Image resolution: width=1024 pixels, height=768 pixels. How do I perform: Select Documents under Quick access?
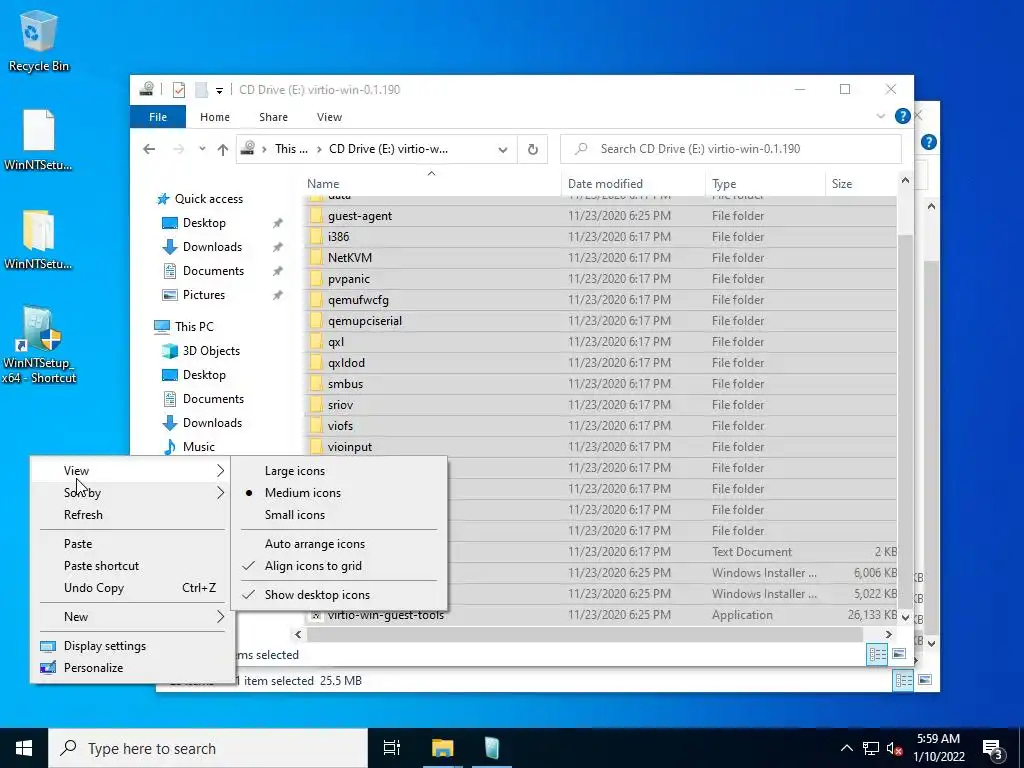(x=213, y=271)
